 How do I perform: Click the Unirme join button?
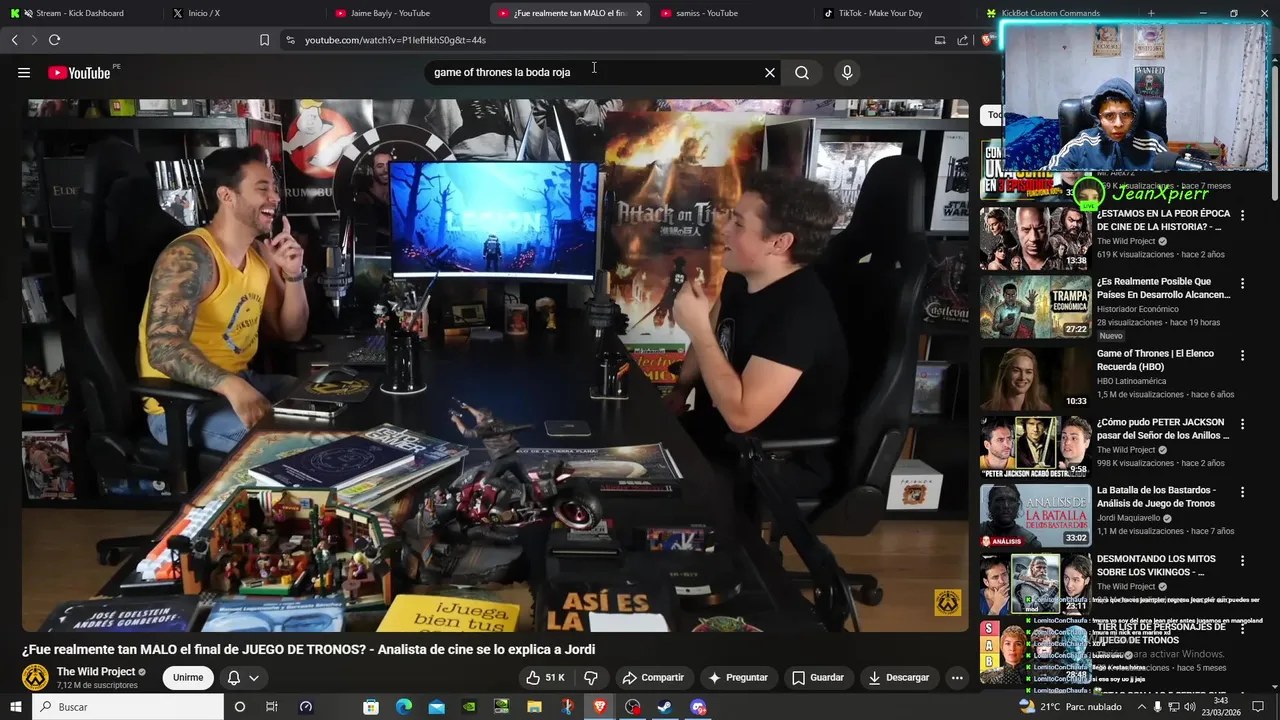tap(188, 677)
